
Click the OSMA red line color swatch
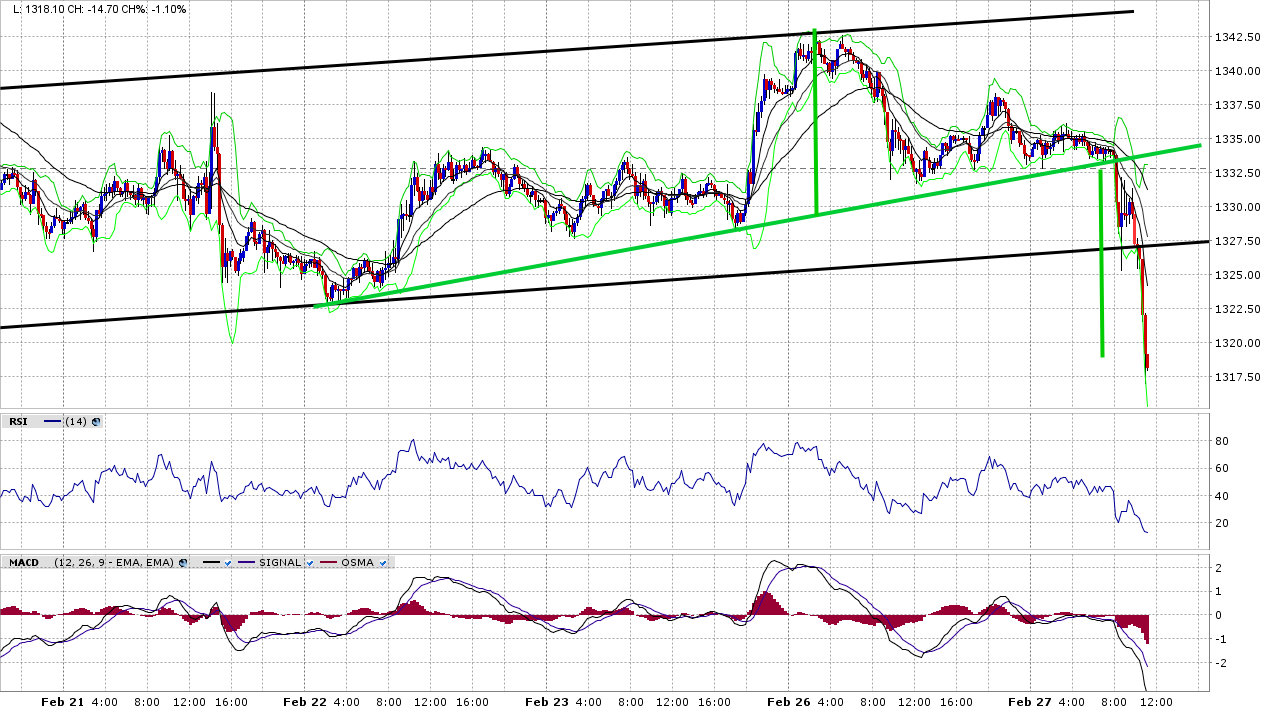pos(328,563)
